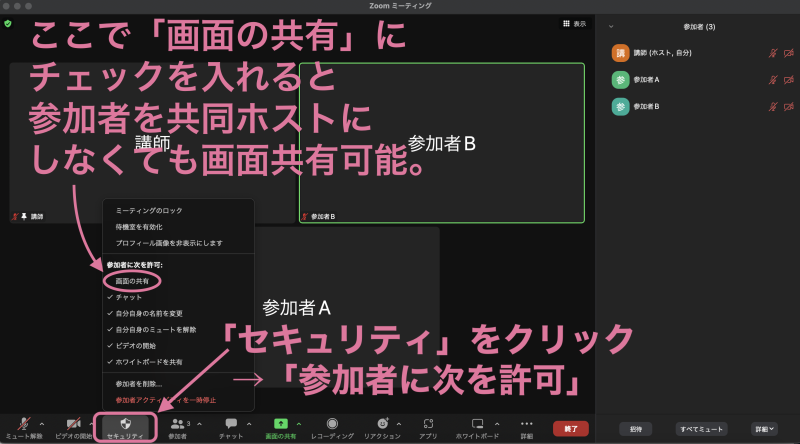Click the 表示 grid view icon
Image resolution: width=800 pixels, height=444 pixels.
[566, 23]
